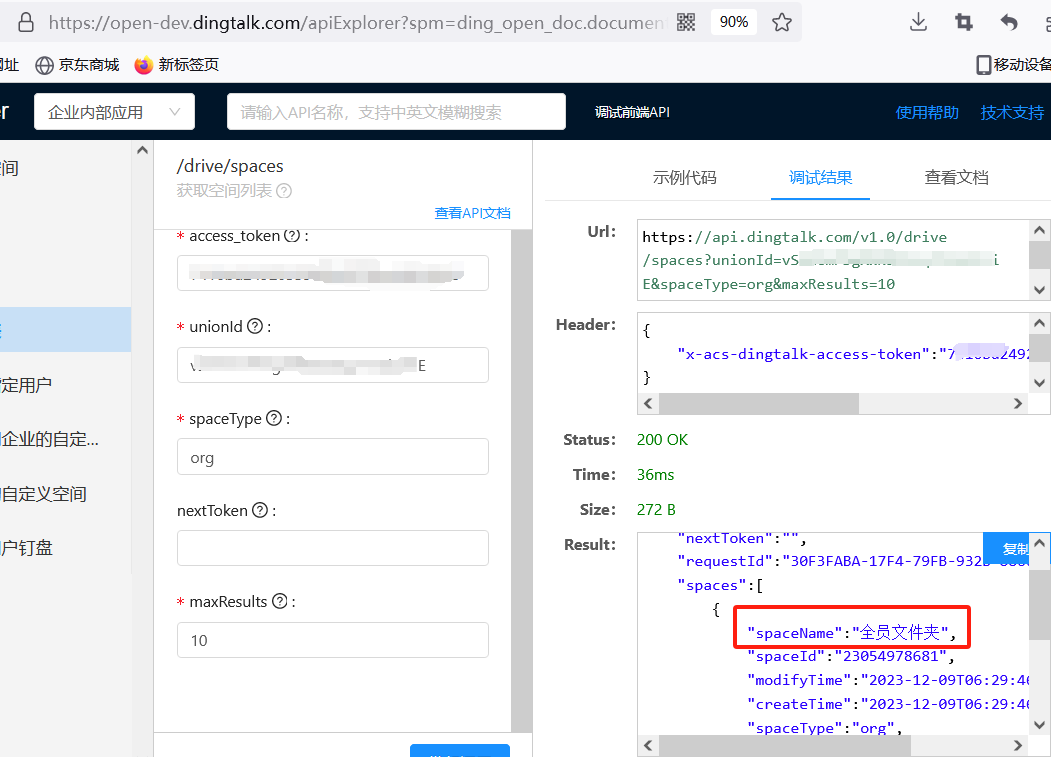Open 使用帮助 link
Screen dimensions: 1051x757
coord(927,112)
